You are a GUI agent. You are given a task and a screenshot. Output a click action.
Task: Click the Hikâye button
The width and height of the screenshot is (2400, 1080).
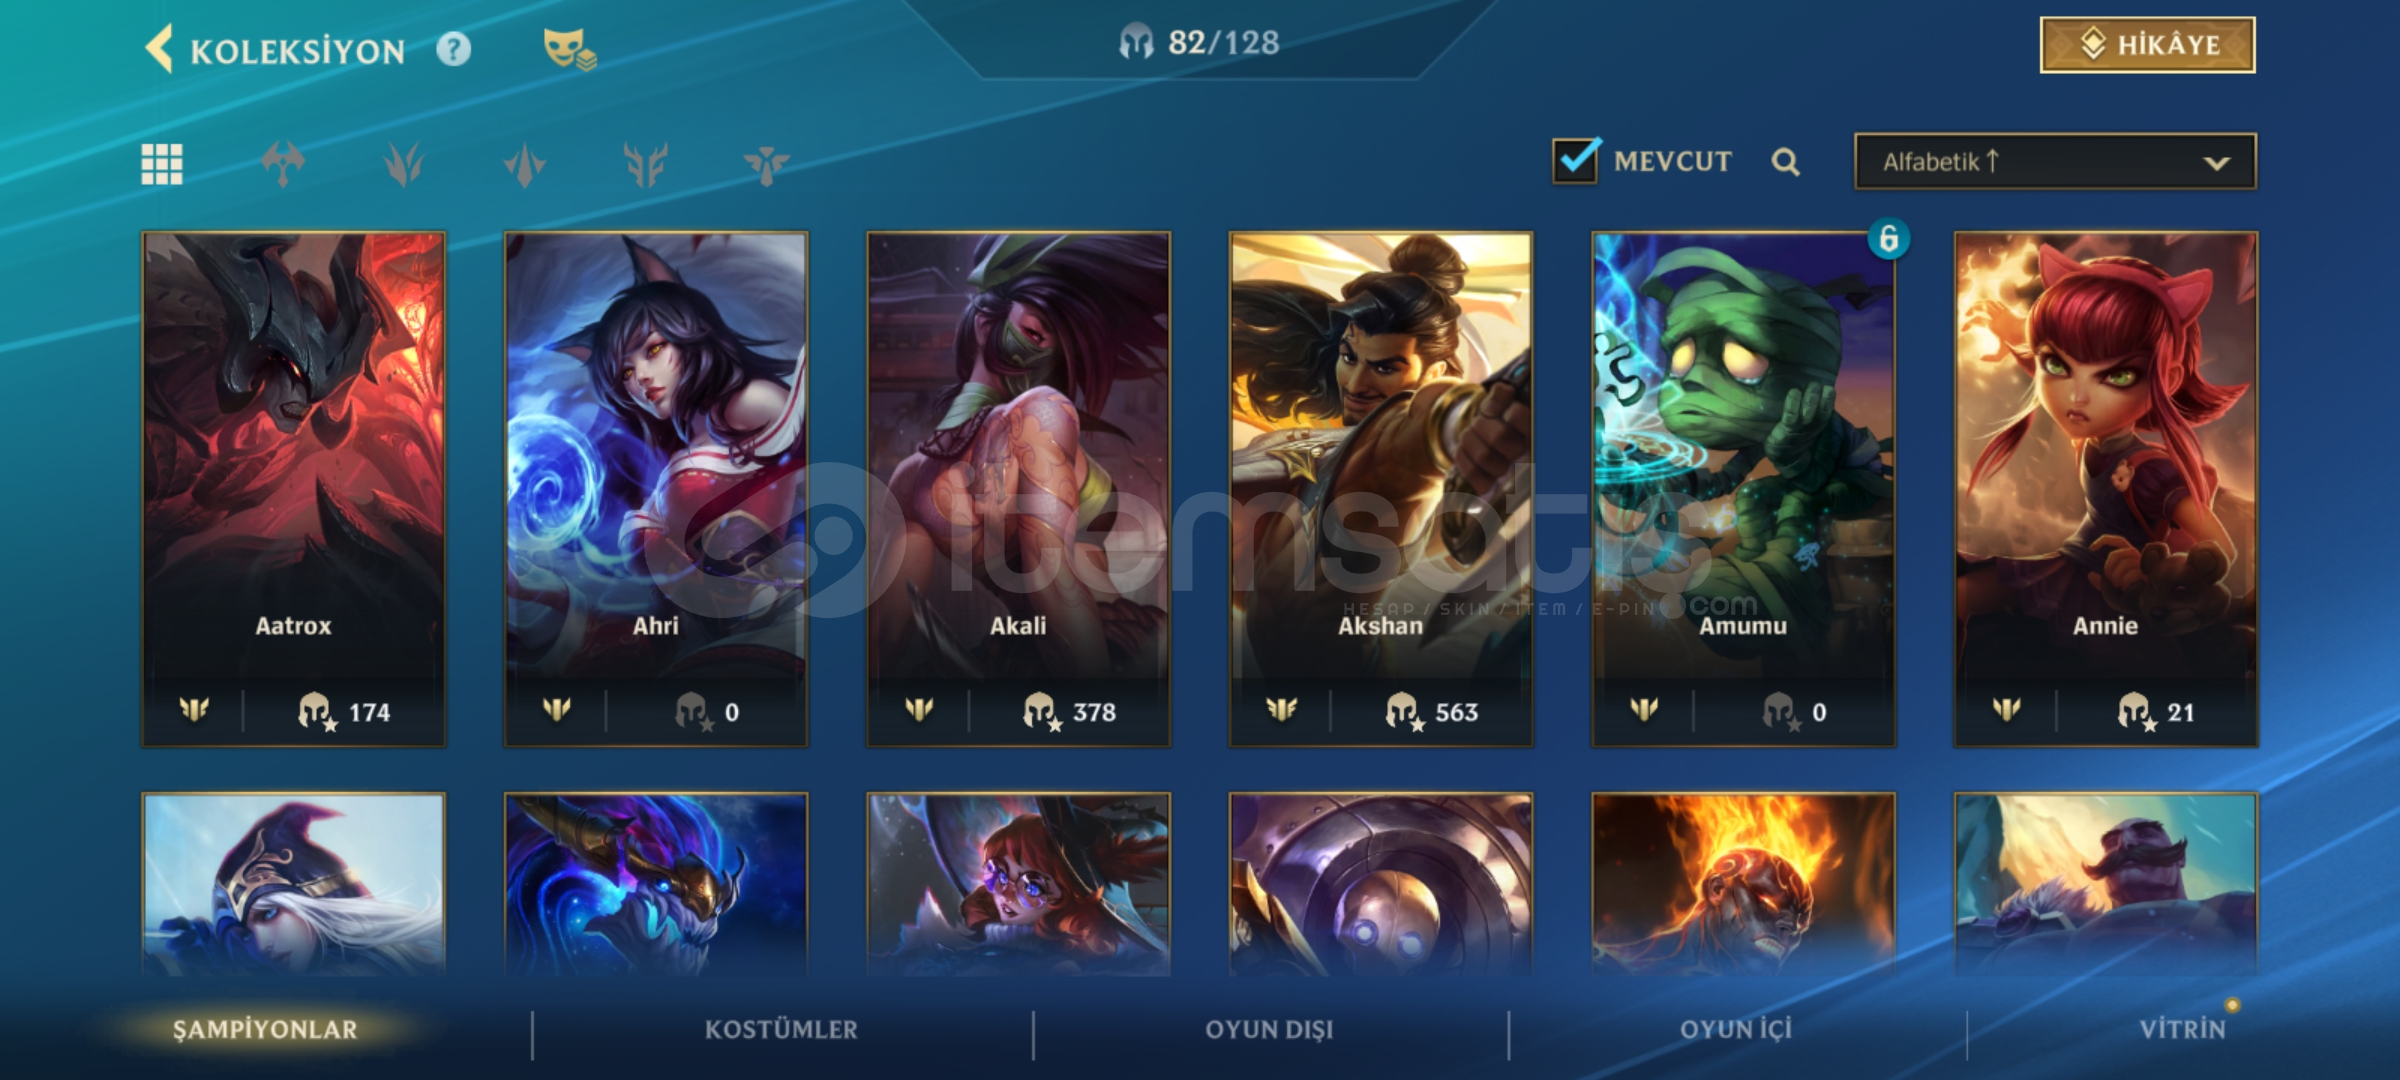[x=2147, y=45]
